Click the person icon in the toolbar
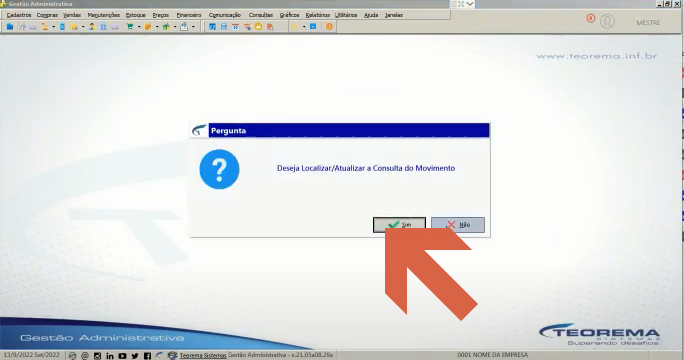This screenshot has height=360, width=684. pyautogui.click(x=92, y=27)
